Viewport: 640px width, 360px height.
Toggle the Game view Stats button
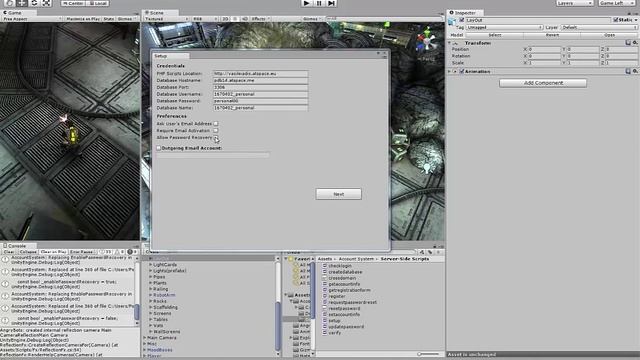click(109, 19)
